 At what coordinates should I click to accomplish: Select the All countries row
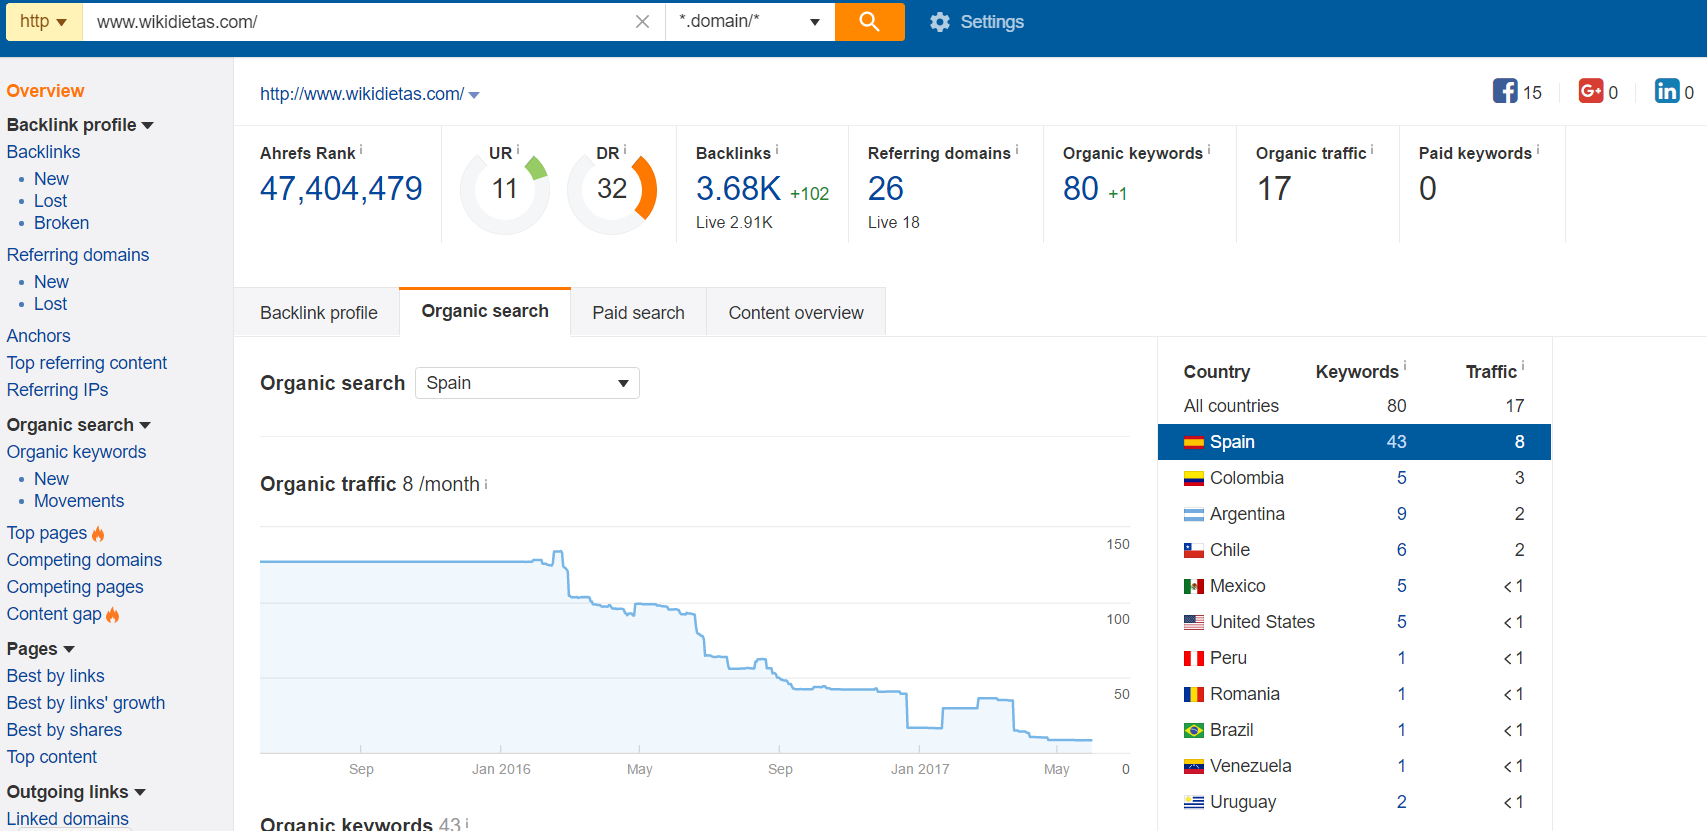coord(1354,406)
